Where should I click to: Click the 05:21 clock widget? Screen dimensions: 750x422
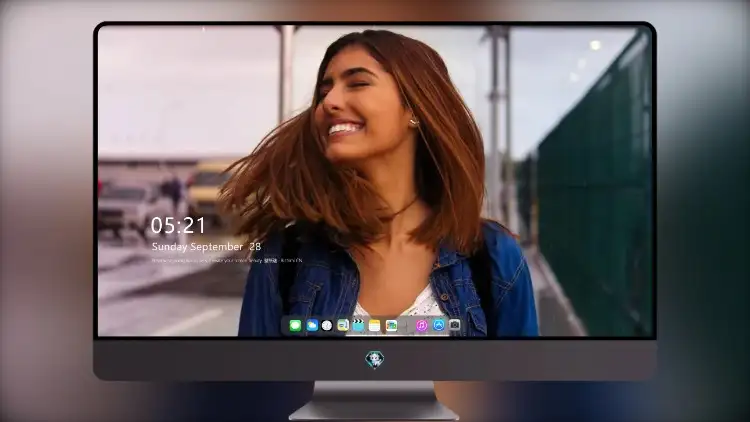(x=178, y=225)
